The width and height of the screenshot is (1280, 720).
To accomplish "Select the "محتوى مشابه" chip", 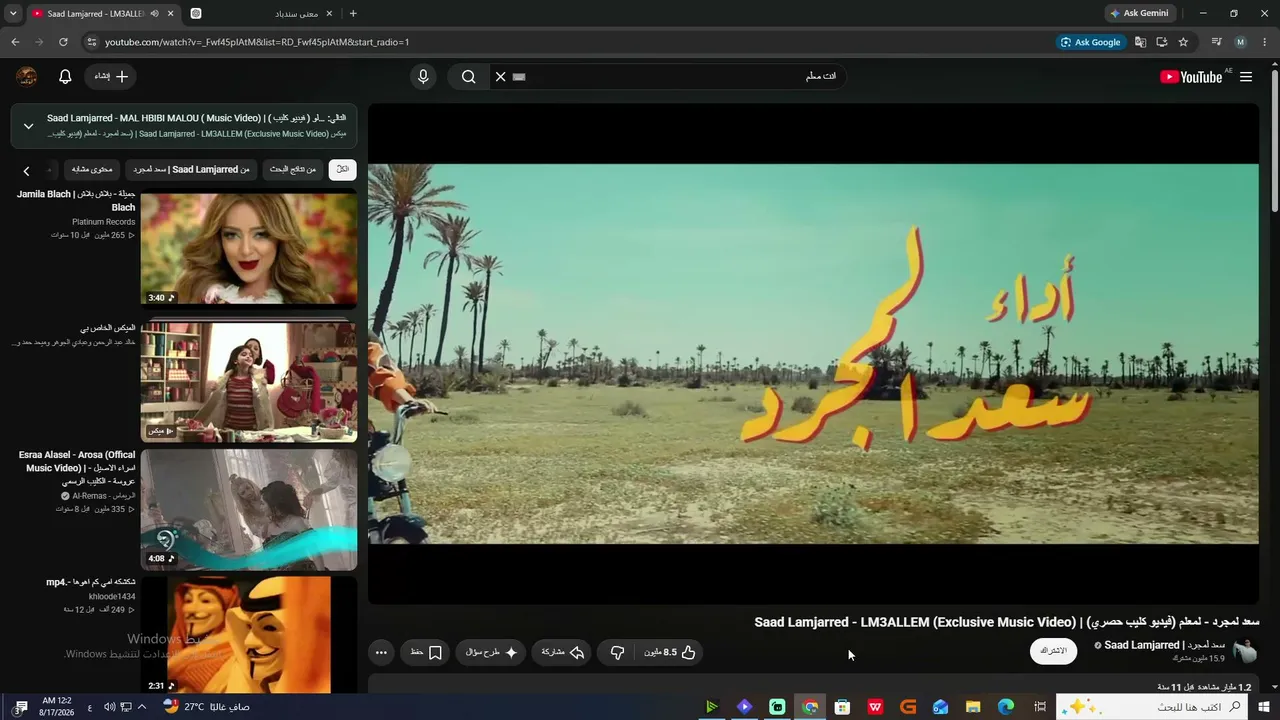I will [x=92, y=170].
